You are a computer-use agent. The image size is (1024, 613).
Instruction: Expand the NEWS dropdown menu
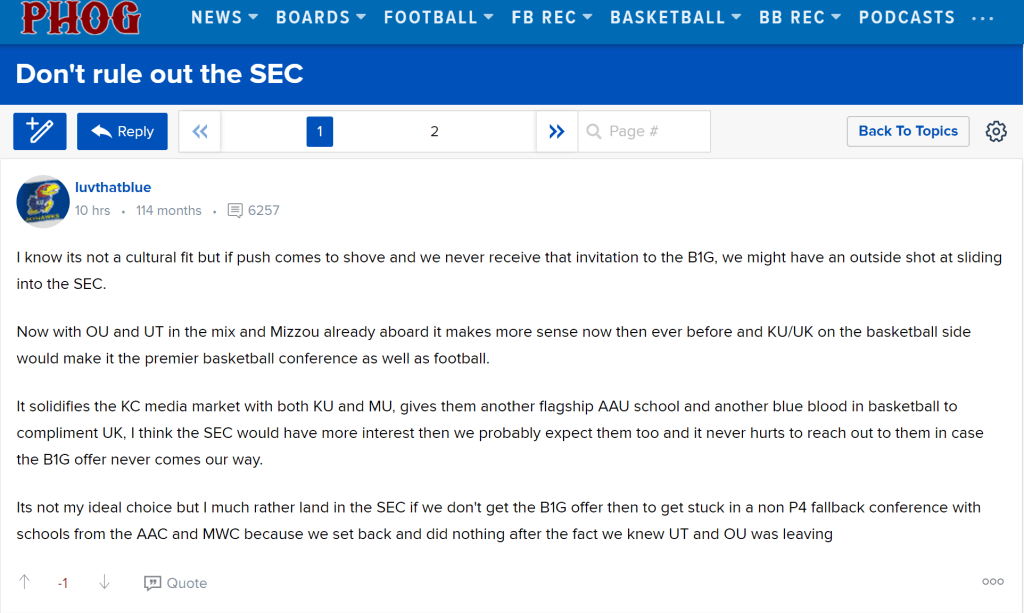click(x=224, y=17)
